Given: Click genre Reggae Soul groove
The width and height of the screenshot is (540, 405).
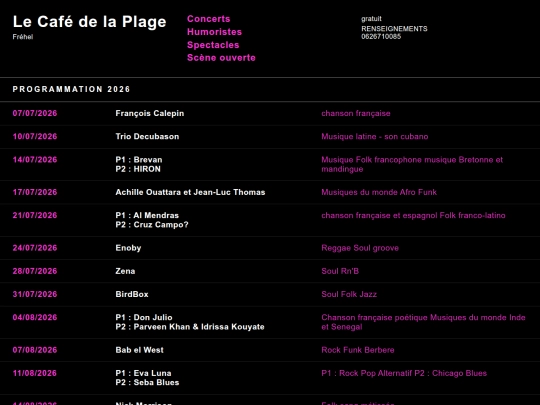Looking at the screenshot, I should click(360, 248).
